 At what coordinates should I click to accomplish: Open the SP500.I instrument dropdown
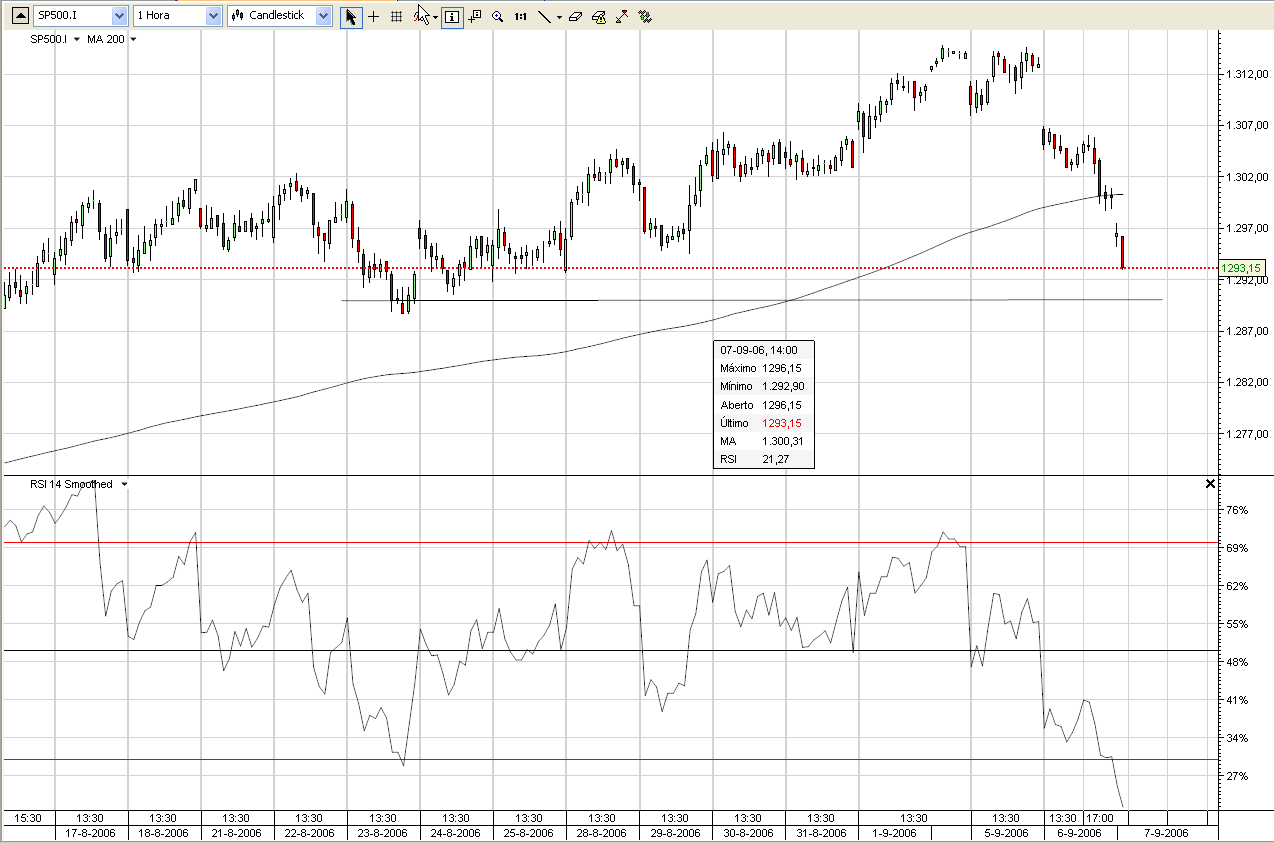(x=117, y=15)
